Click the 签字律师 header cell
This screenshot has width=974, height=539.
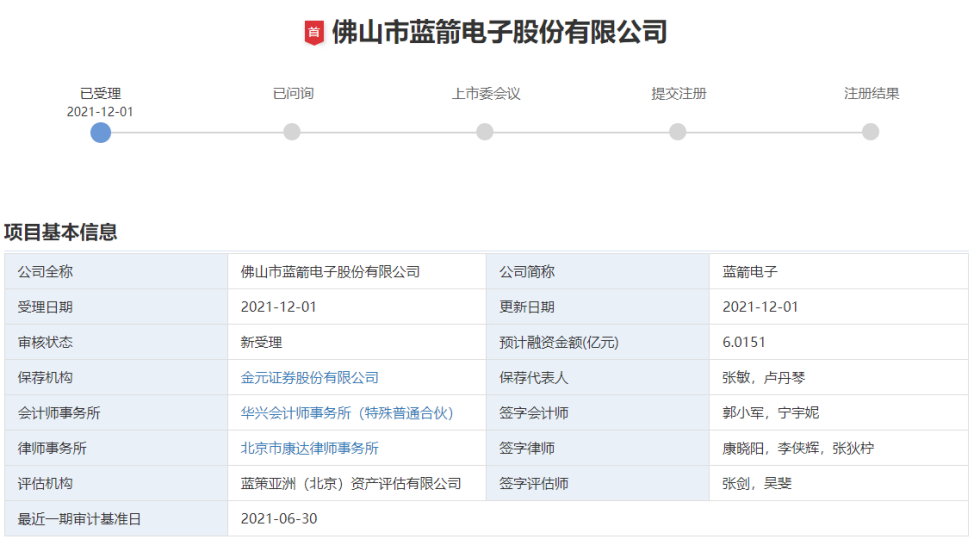(598, 448)
